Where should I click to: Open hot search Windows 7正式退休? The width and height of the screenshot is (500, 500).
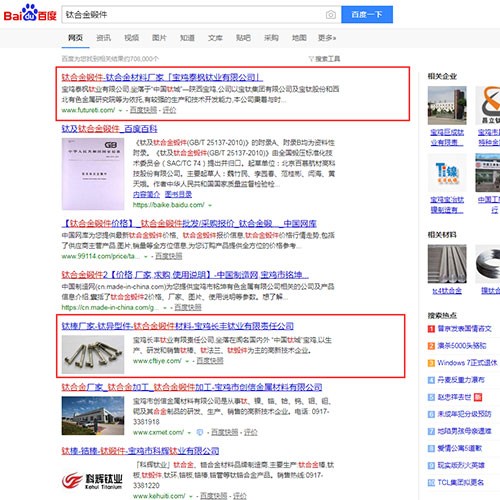click(467, 363)
